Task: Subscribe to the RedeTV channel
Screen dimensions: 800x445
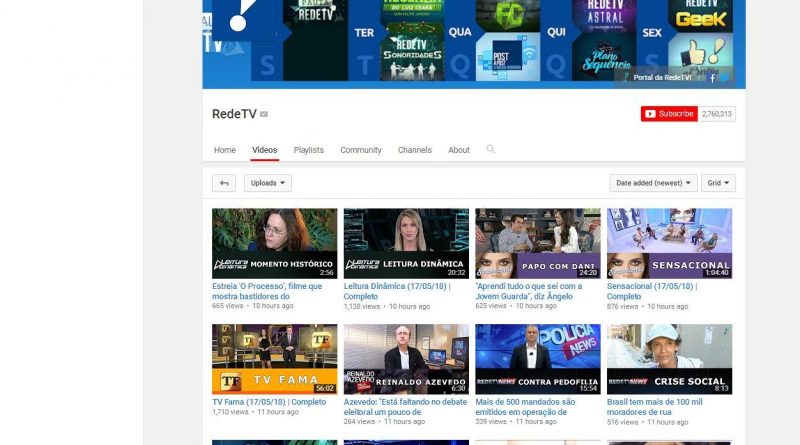Action: click(669, 114)
